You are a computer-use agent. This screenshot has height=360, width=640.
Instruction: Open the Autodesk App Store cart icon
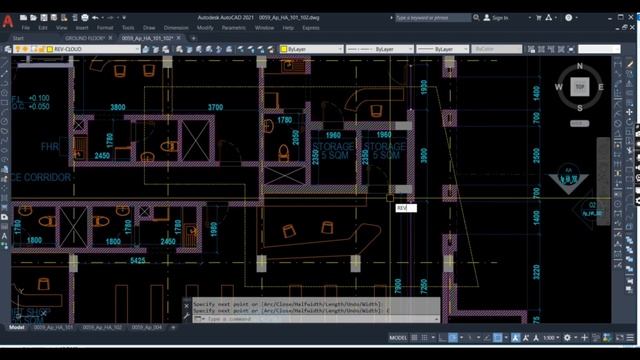coord(538,18)
